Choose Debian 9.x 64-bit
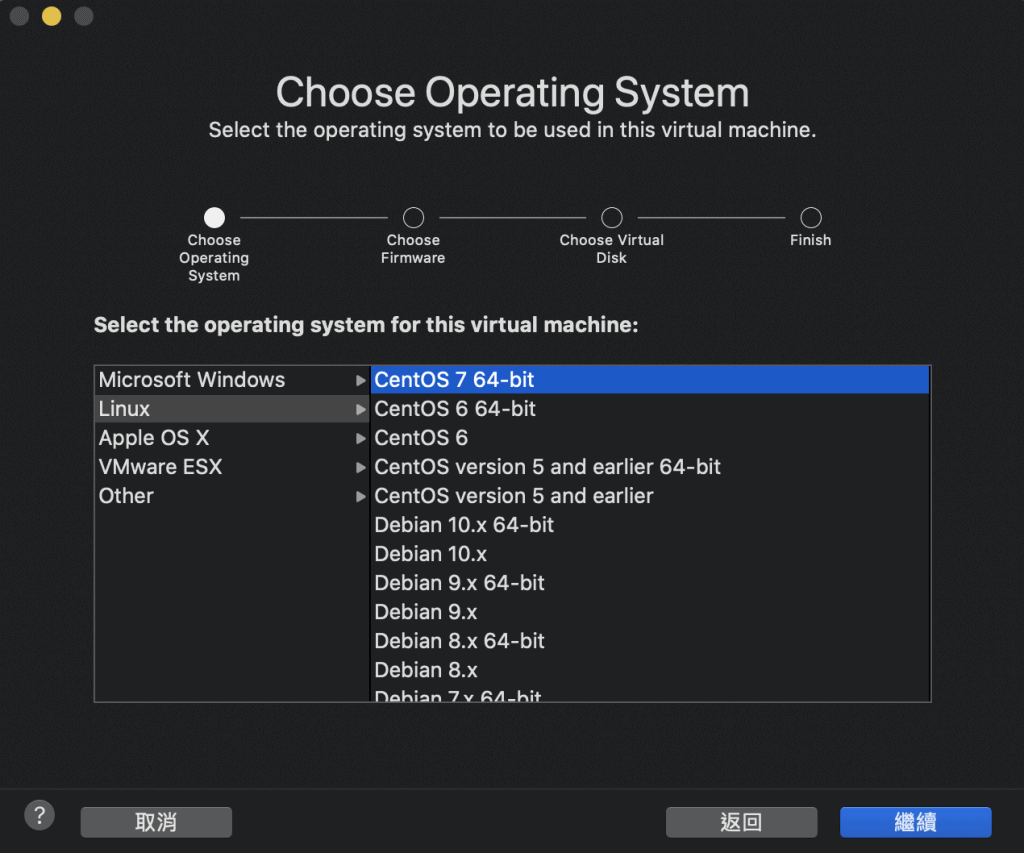The height and width of the screenshot is (853, 1024). click(x=650, y=583)
